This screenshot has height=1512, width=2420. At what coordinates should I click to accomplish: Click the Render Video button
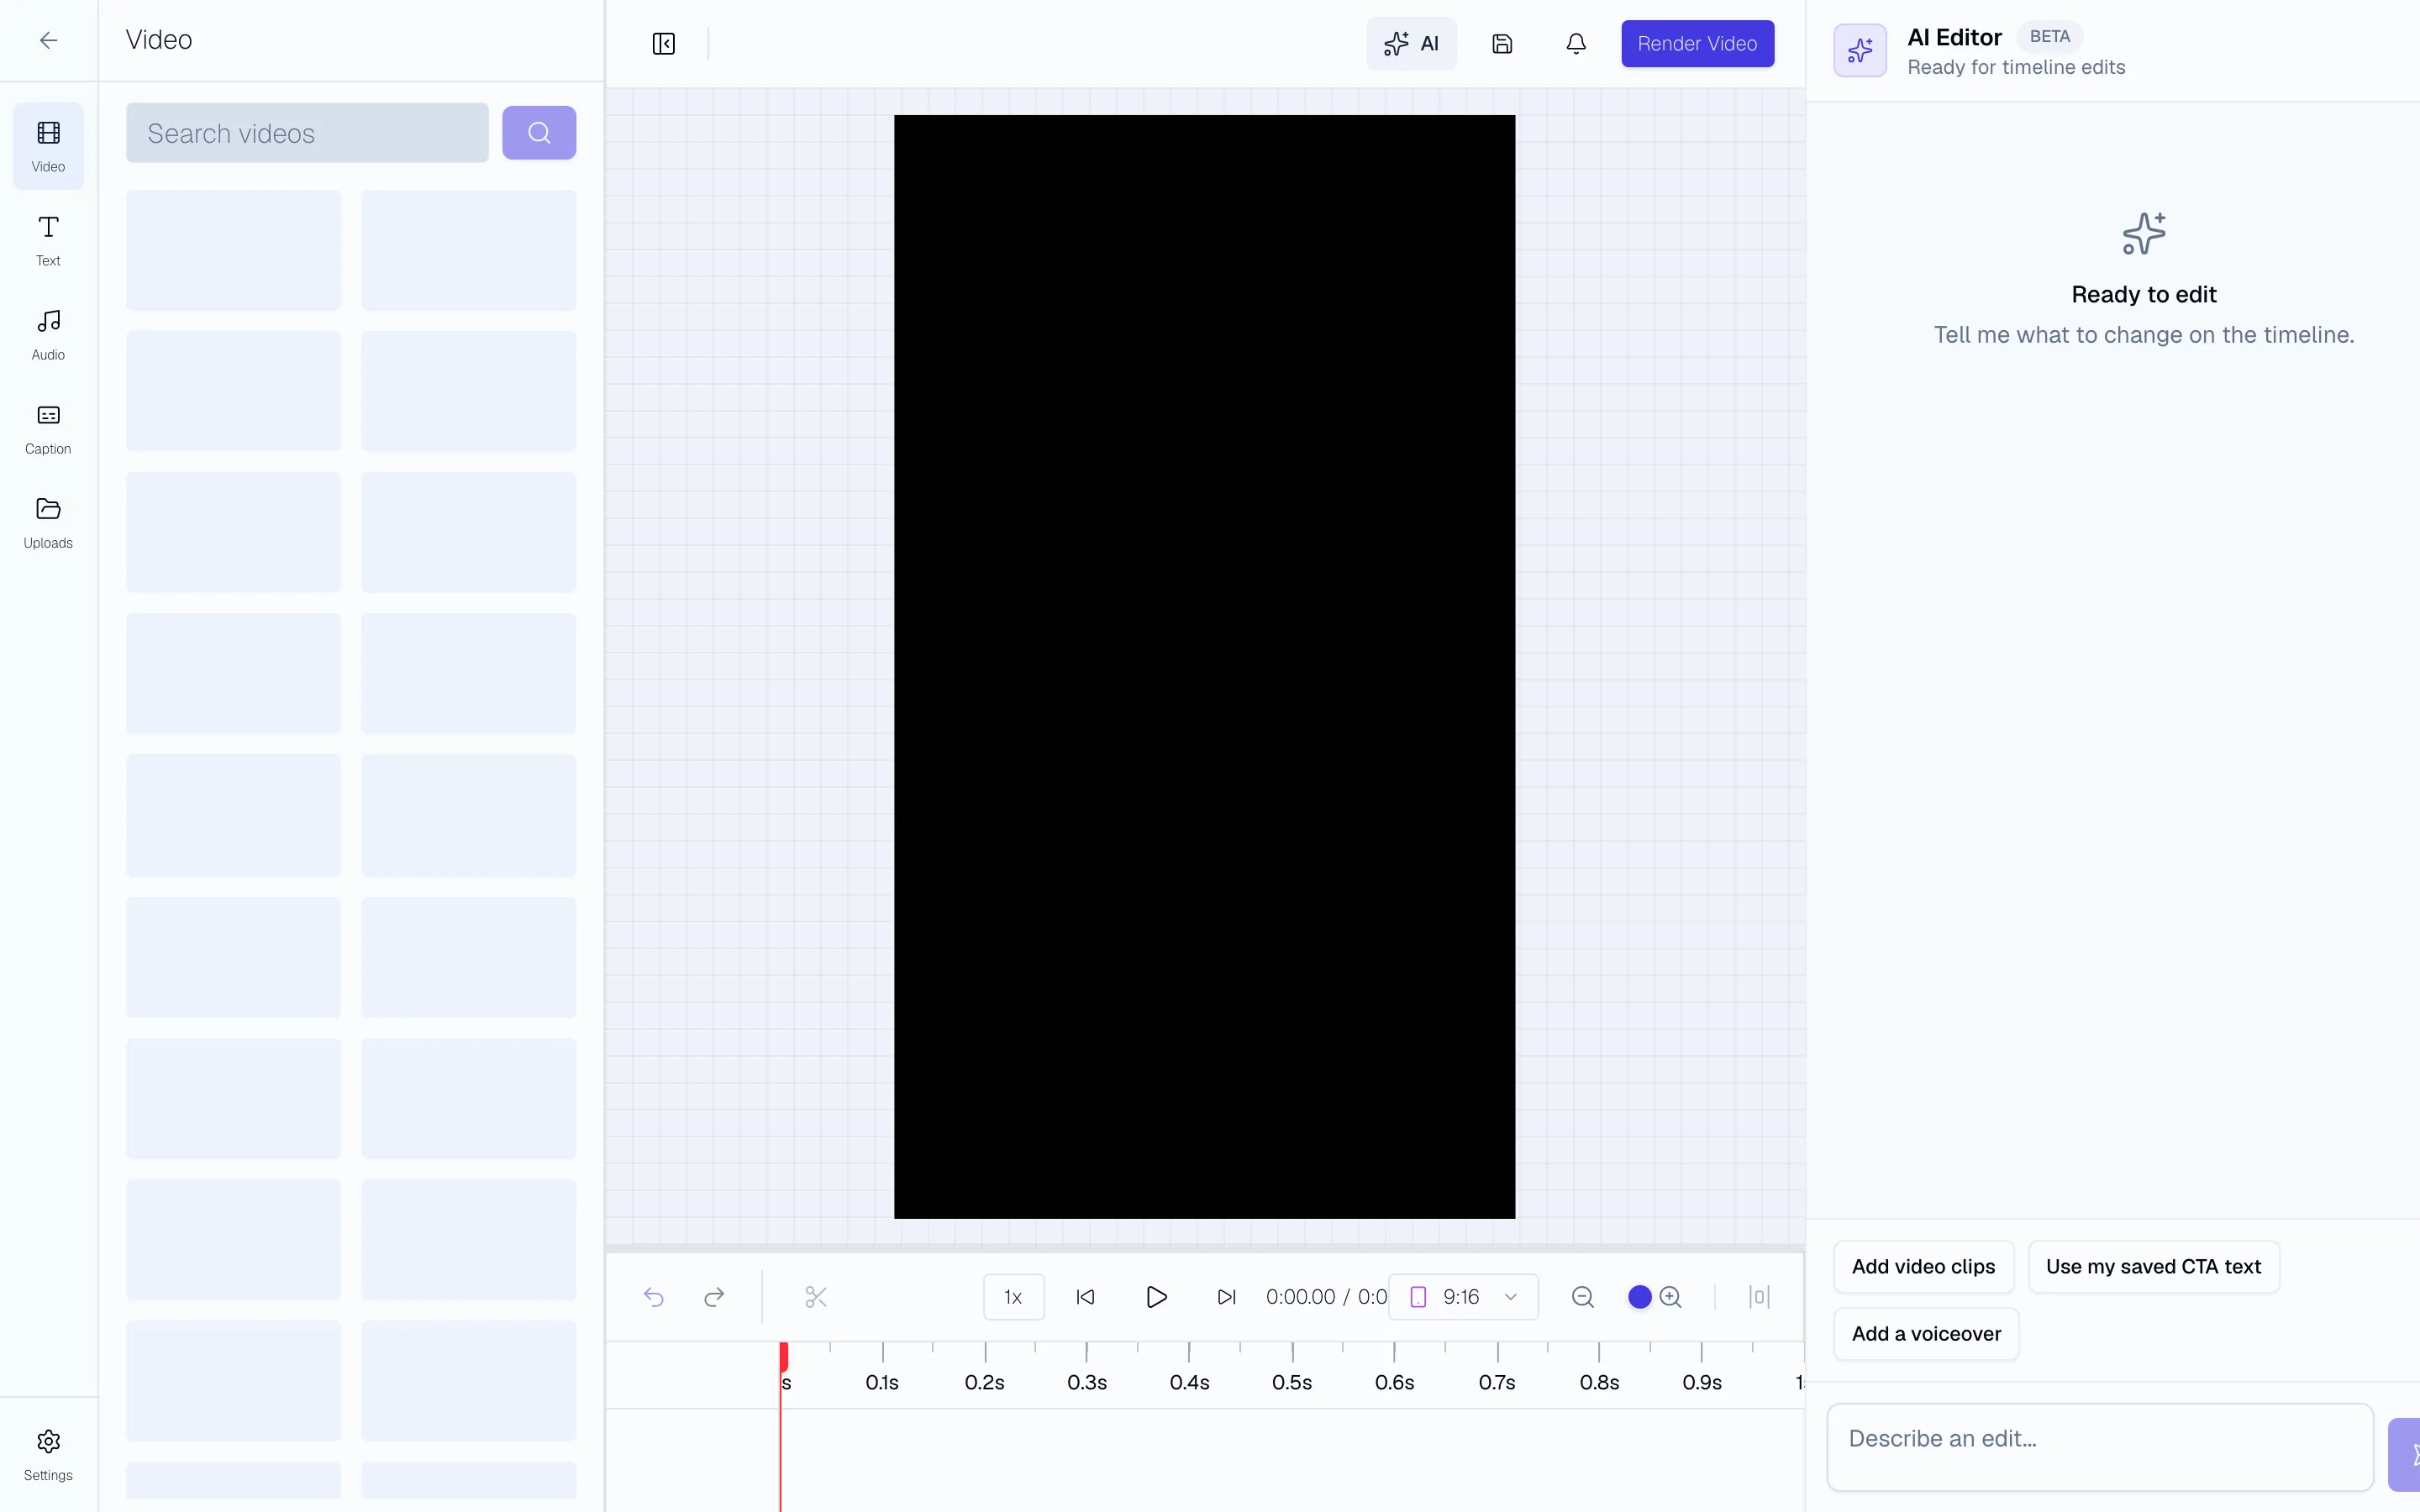point(1697,44)
